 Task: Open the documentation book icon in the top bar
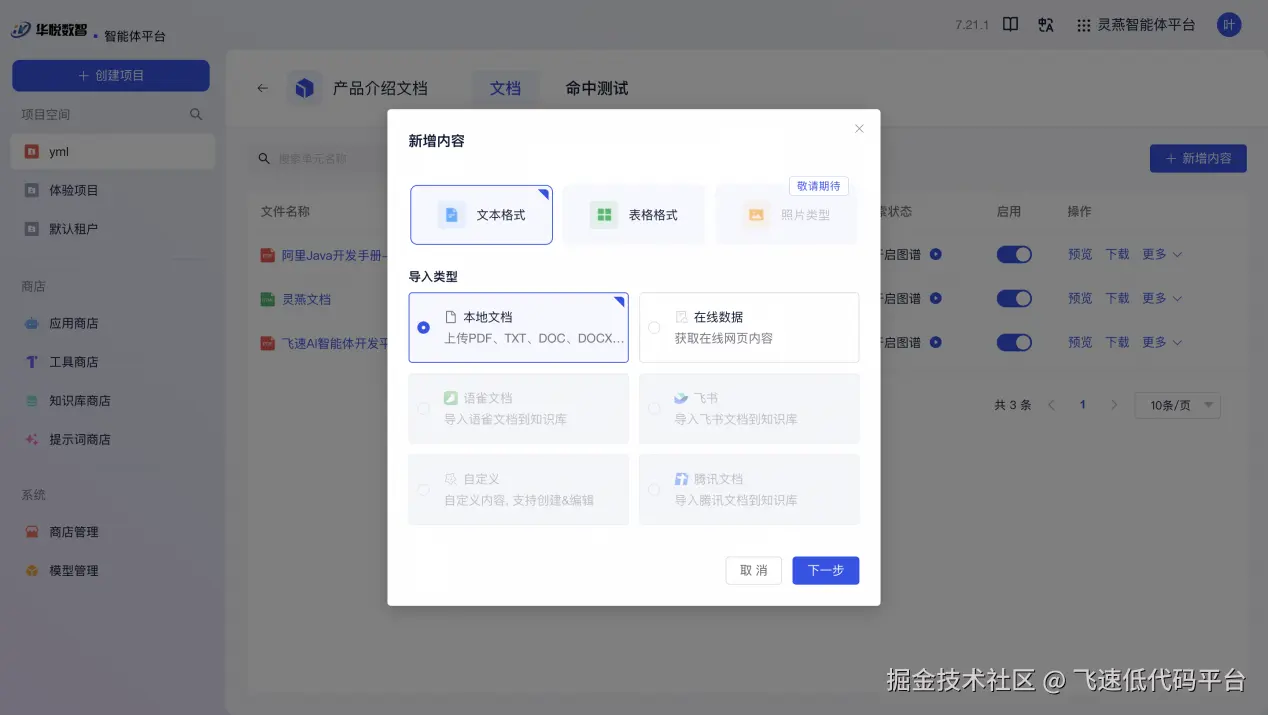click(1010, 24)
